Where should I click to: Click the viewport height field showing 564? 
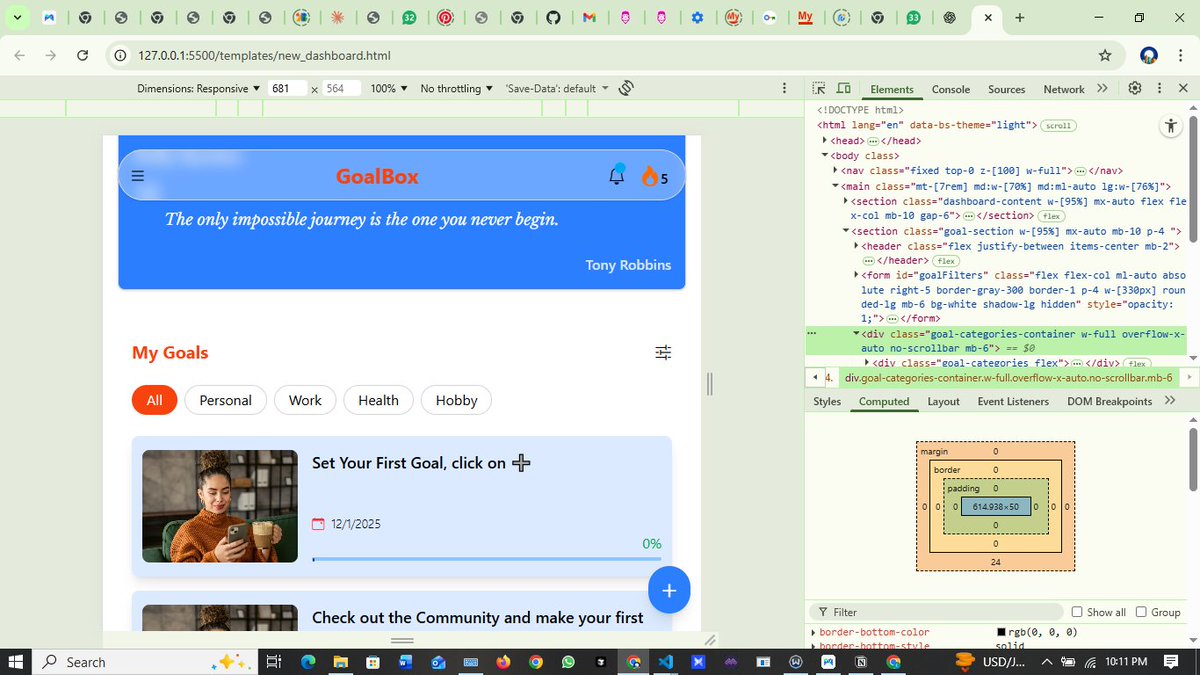click(x=340, y=88)
